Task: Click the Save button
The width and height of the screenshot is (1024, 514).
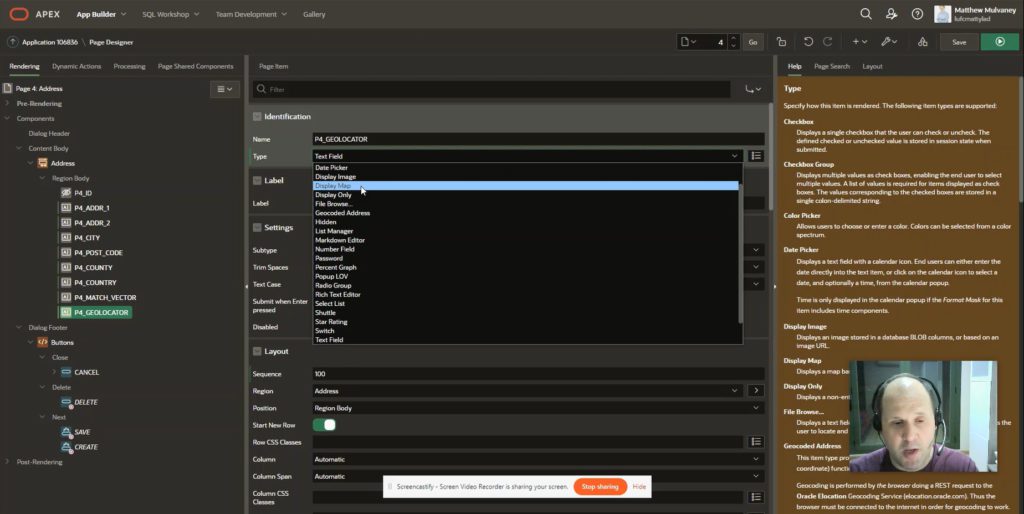Action: pyautogui.click(x=959, y=42)
